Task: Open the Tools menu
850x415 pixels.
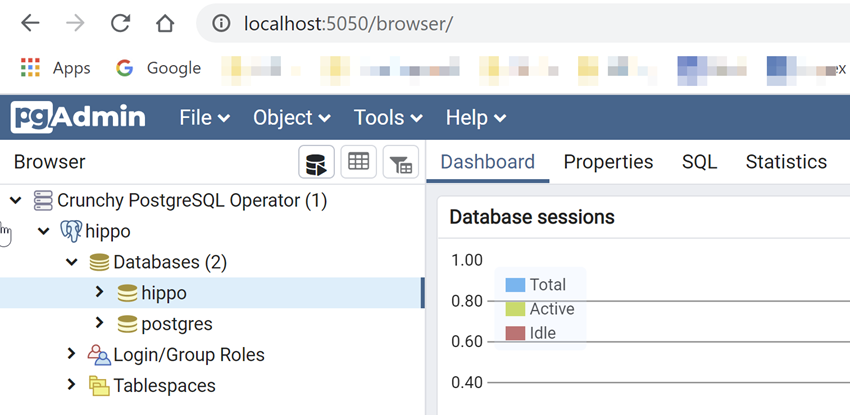Action: 388,118
